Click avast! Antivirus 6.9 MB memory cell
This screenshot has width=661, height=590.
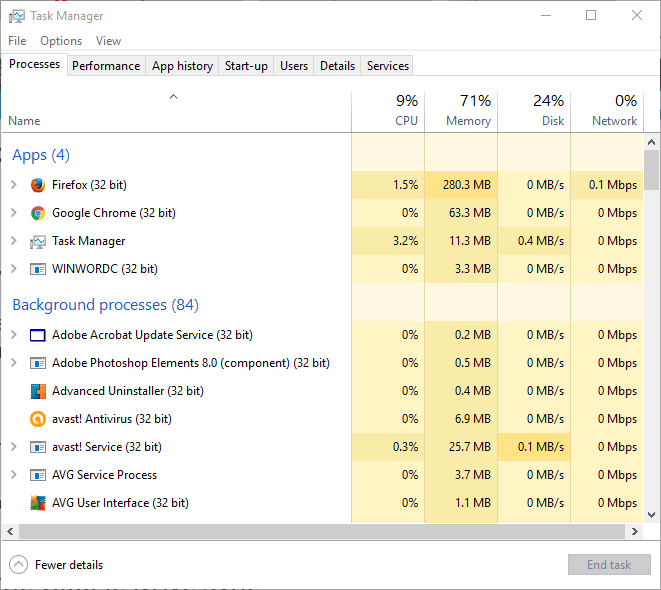tap(461, 419)
